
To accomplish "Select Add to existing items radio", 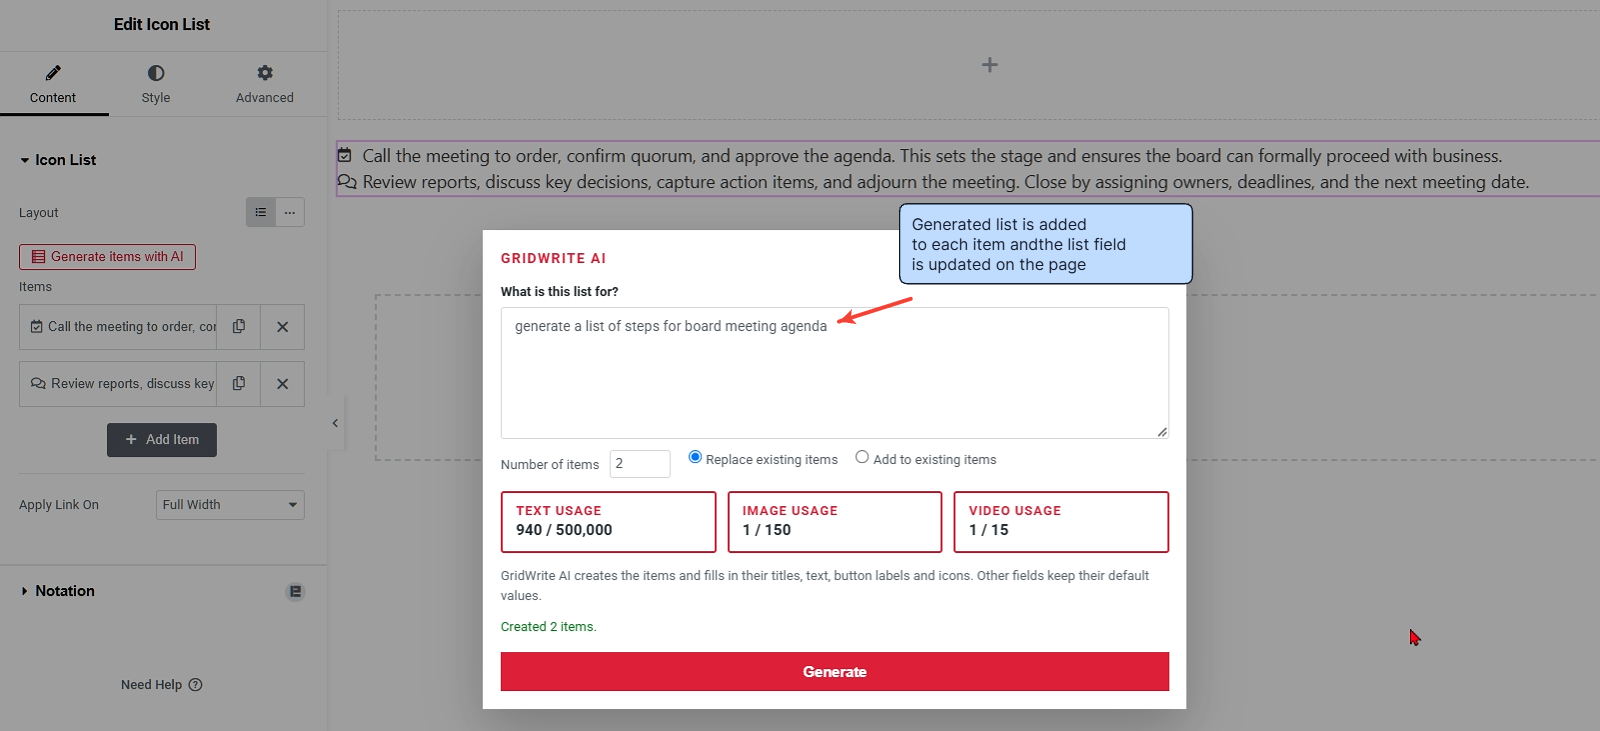I will (x=862, y=457).
